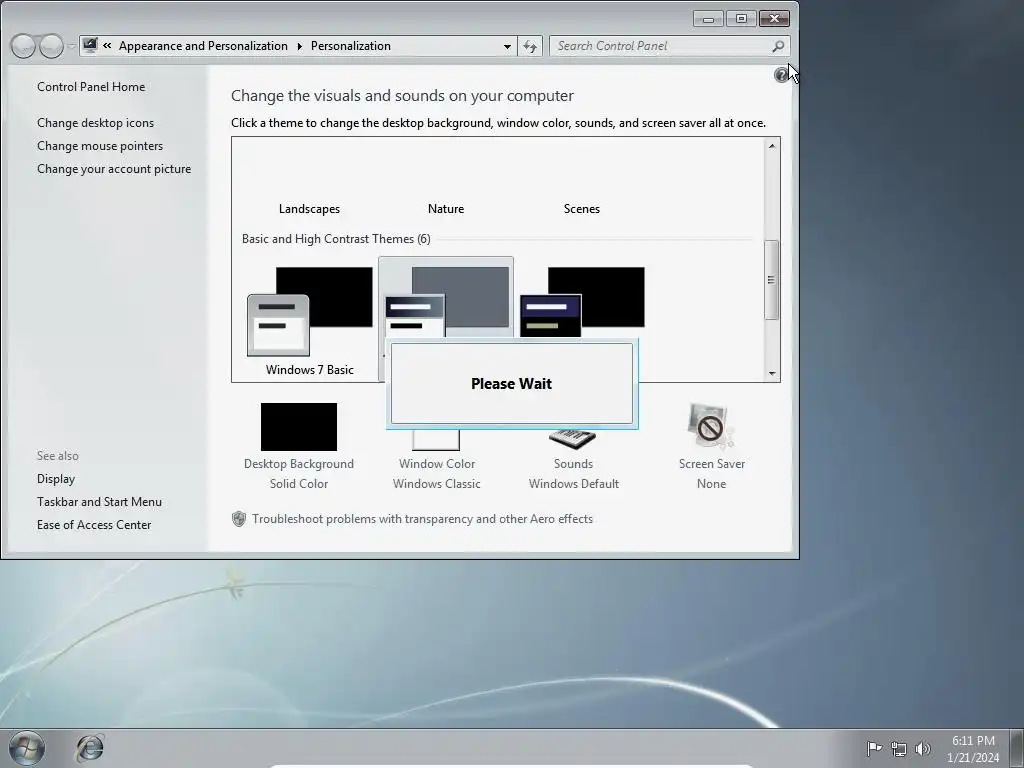Click the Screen Saver icon
This screenshot has width=1024, height=768.
point(711,426)
